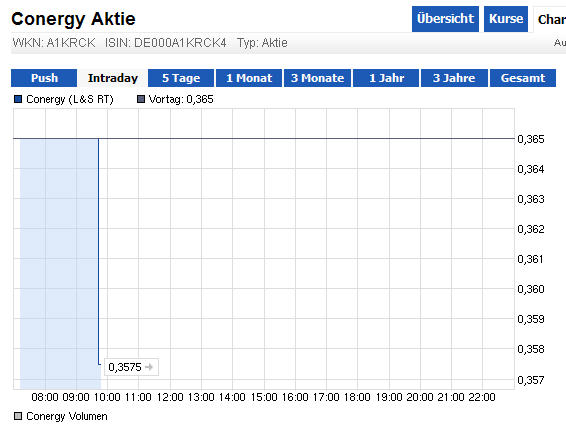This screenshot has height=425, width=566.
Task: Click the 0,3575 current price tag
Action: pos(131,367)
